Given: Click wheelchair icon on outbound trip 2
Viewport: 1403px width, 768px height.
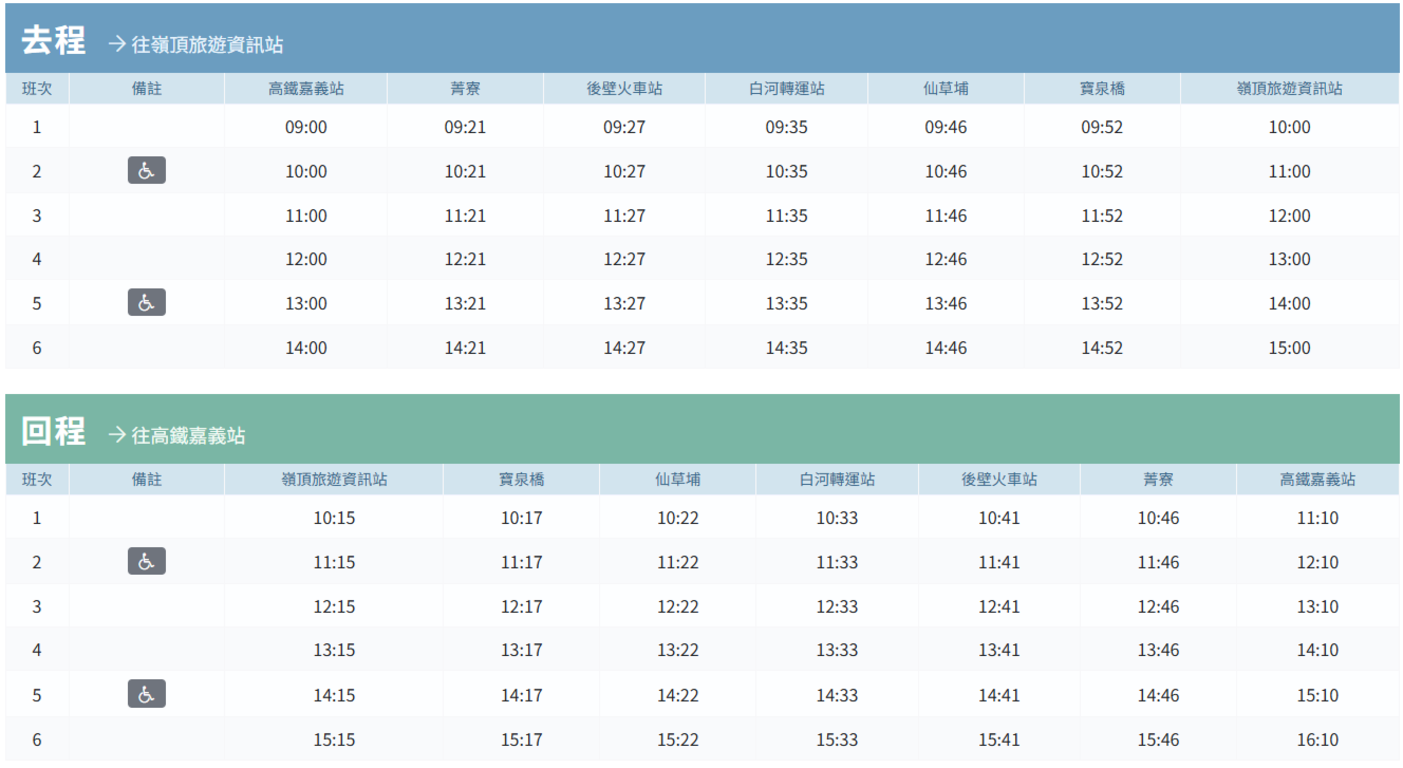Looking at the screenshot, I should click(x=146, y=171).
